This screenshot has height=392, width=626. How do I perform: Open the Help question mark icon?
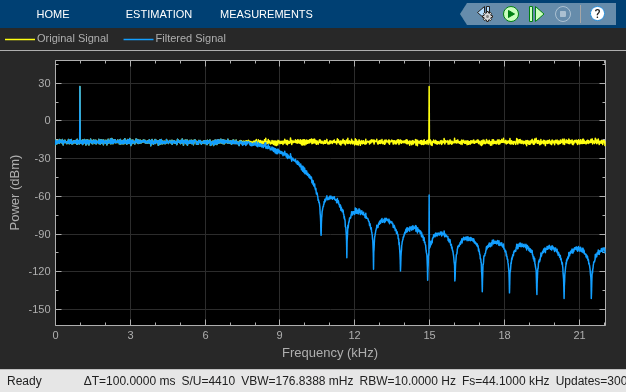click(597, 14)
